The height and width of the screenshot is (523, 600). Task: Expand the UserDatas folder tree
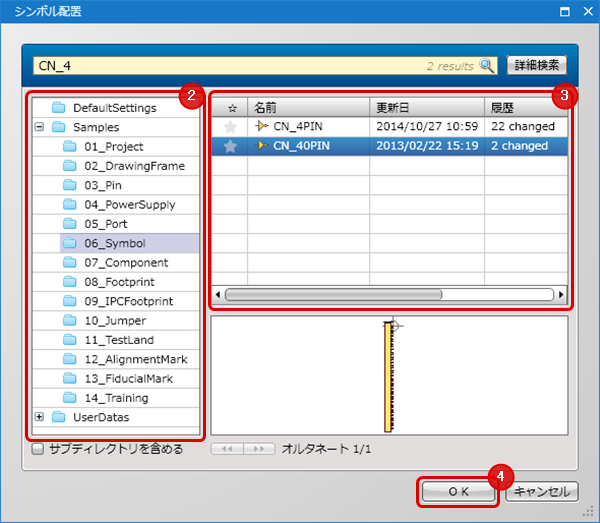(x=39, y=417)
